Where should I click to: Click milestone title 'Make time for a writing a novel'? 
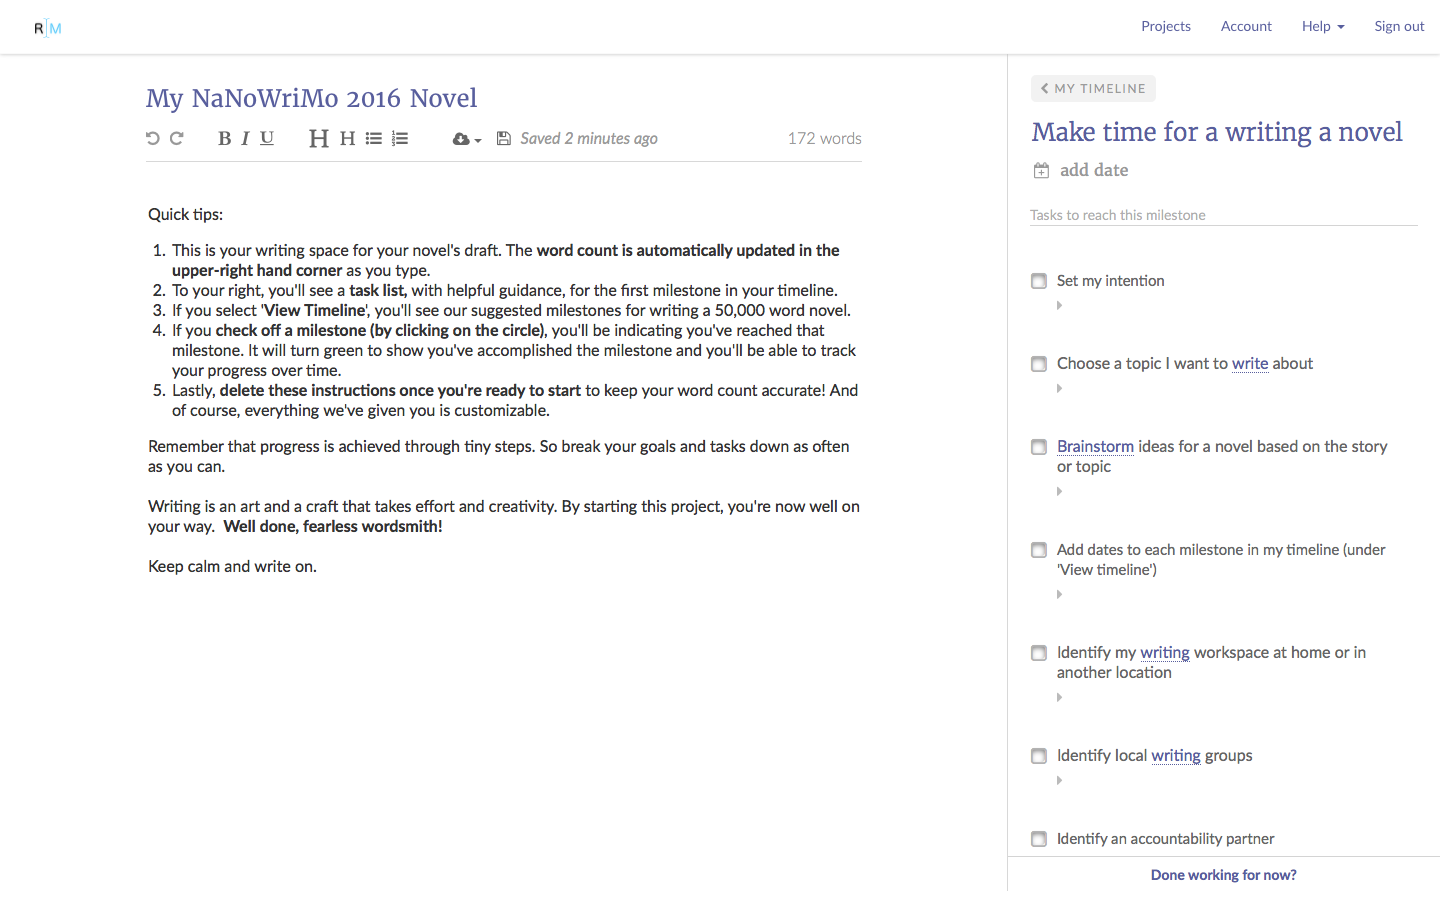(x=1217, y=132)
